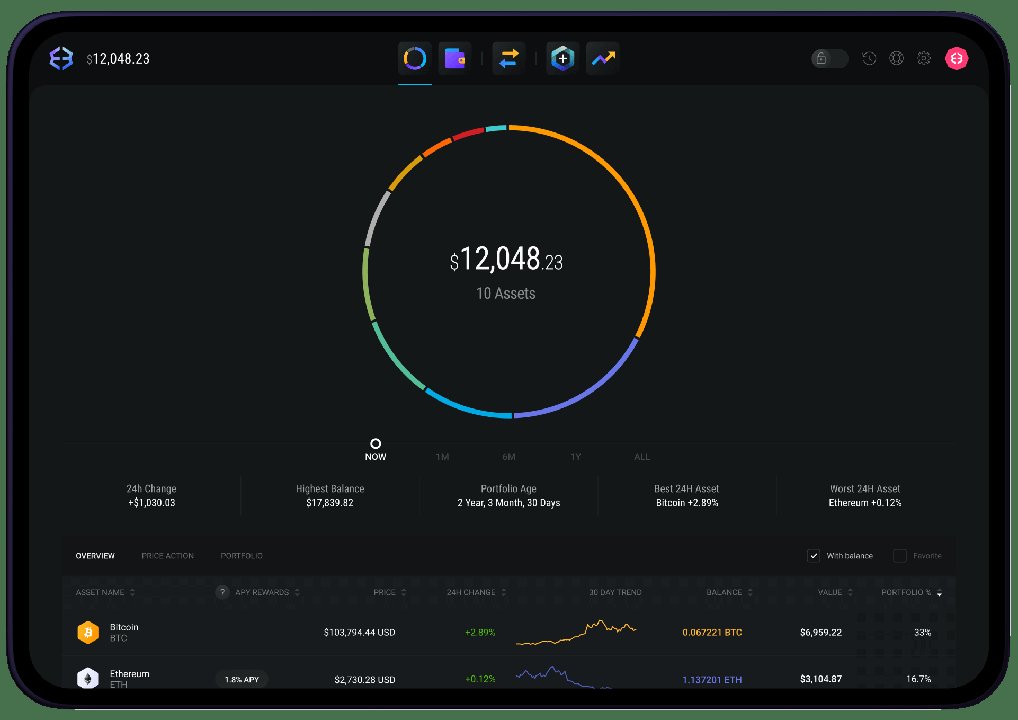1018x720 pixels.
Task: Toggle the wallet lock switch
Action: tap(829, 59)
